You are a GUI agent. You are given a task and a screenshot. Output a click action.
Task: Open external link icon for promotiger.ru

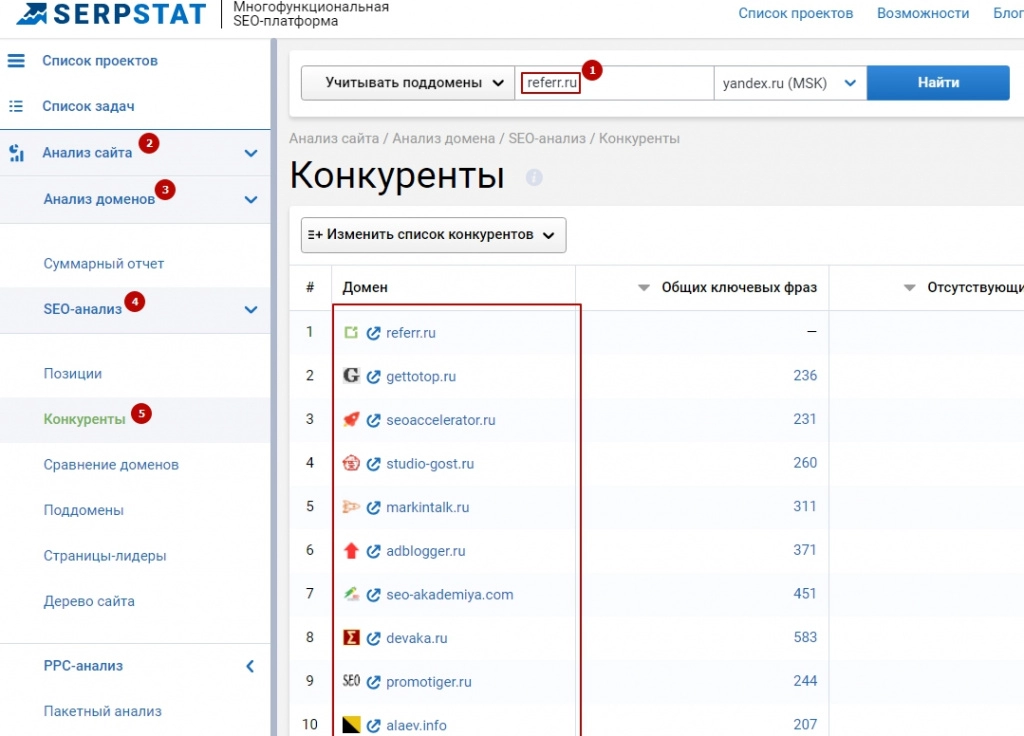point(374,682)
